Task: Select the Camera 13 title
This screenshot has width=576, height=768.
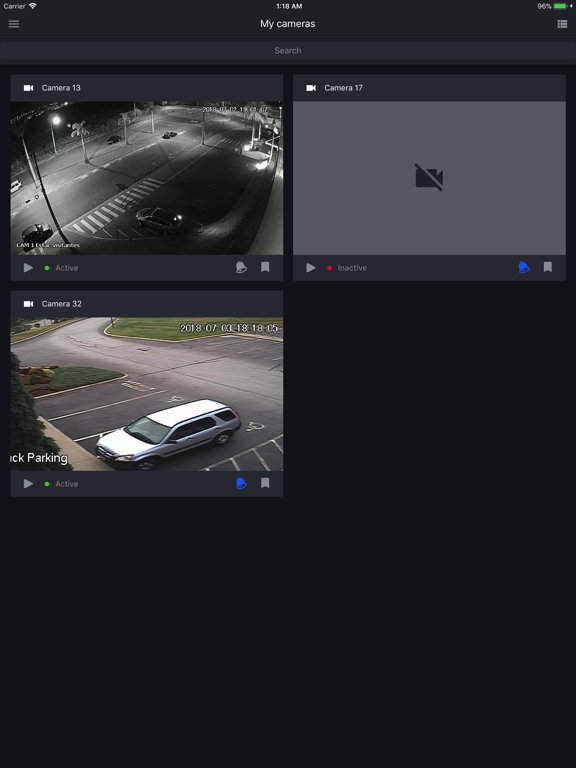Action: (x=61, y=88)
